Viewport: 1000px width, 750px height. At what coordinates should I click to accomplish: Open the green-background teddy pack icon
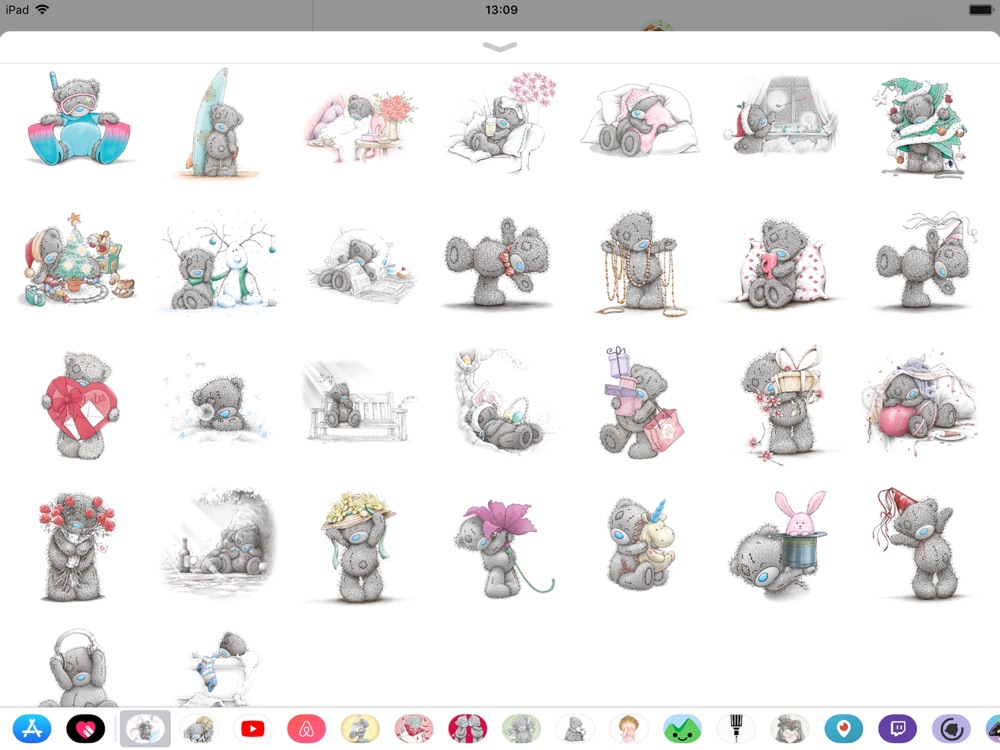coord(521,728)
